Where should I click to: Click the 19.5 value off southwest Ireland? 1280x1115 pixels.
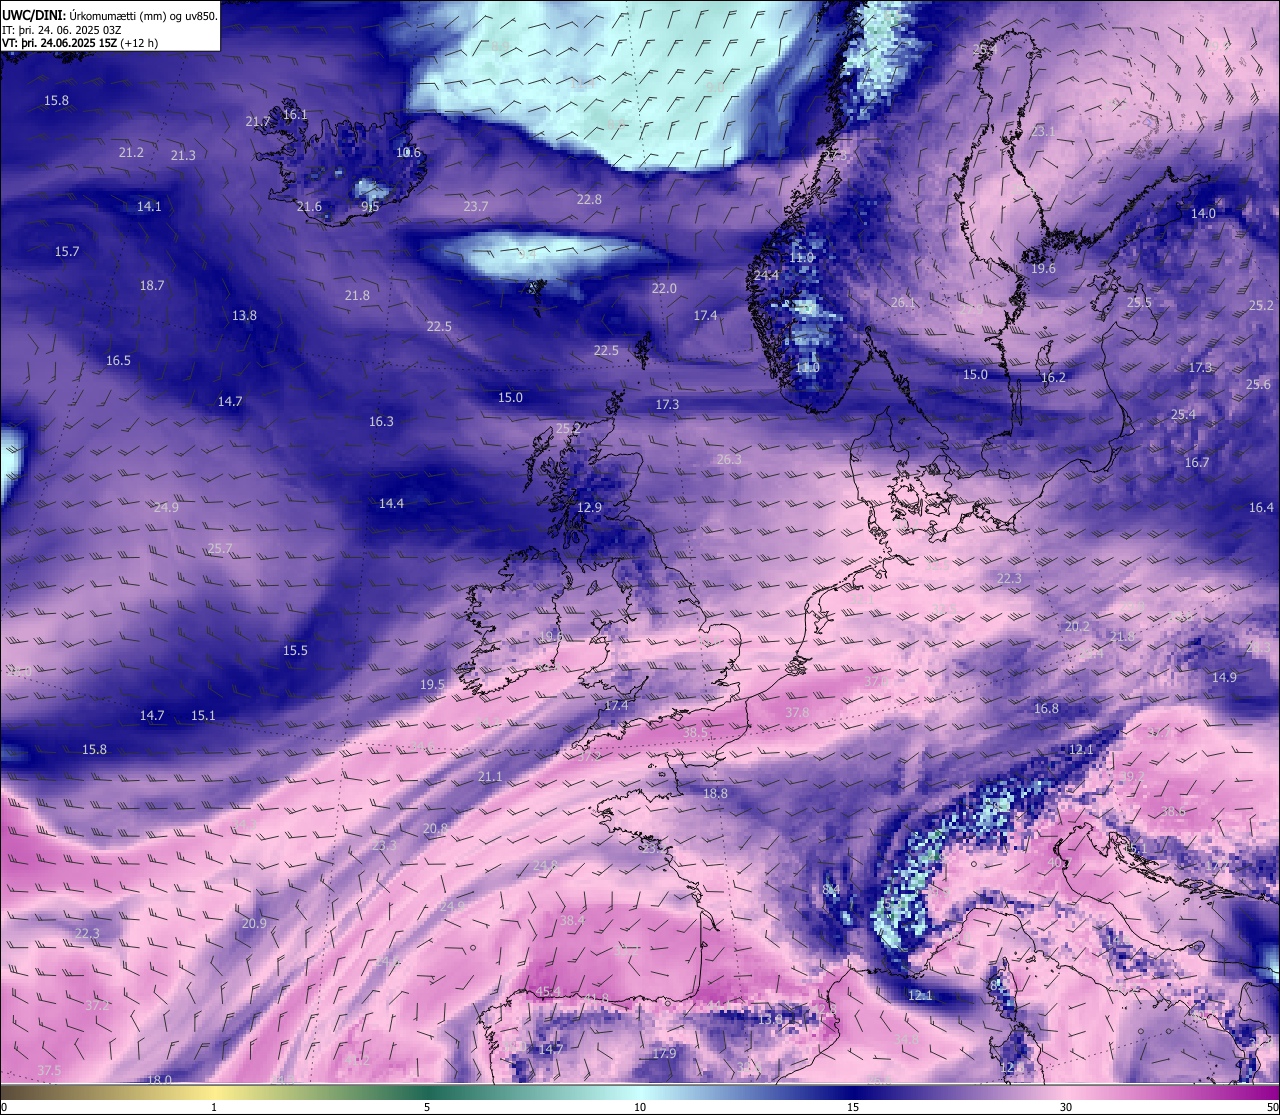(x=432, y=685)
